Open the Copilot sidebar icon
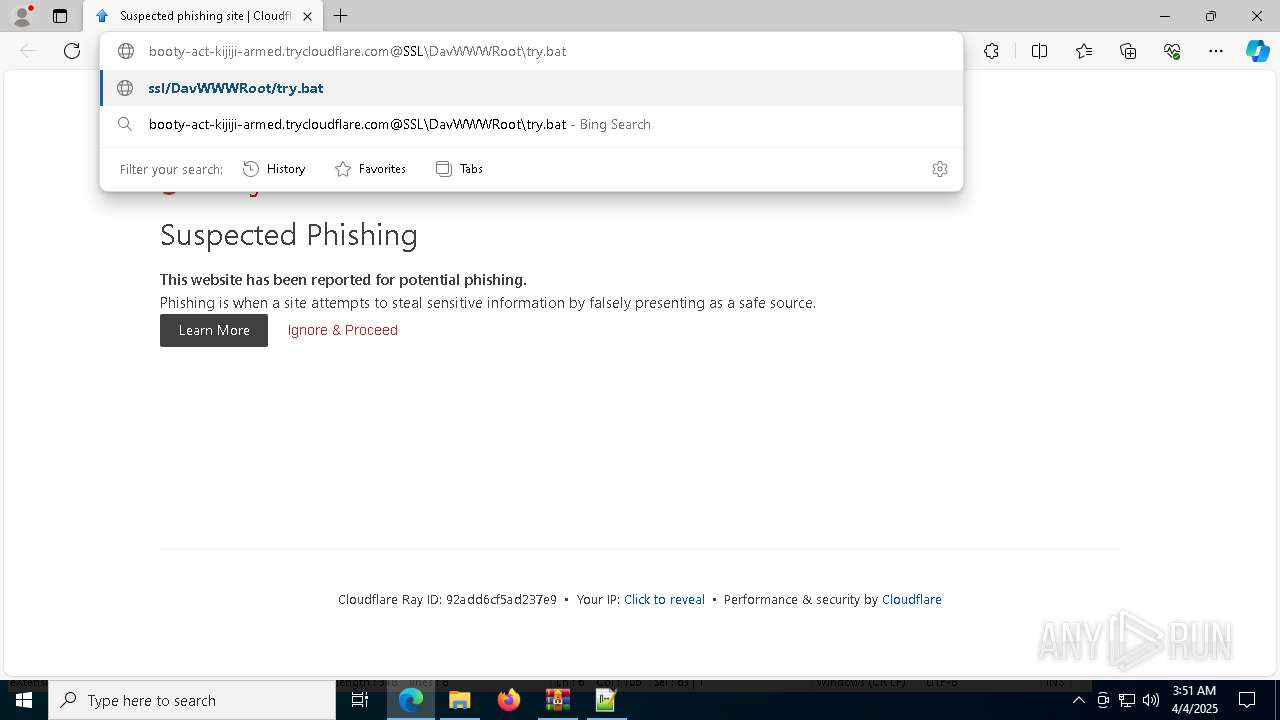The image size is (1280, 720). (x=1257, y=51)
